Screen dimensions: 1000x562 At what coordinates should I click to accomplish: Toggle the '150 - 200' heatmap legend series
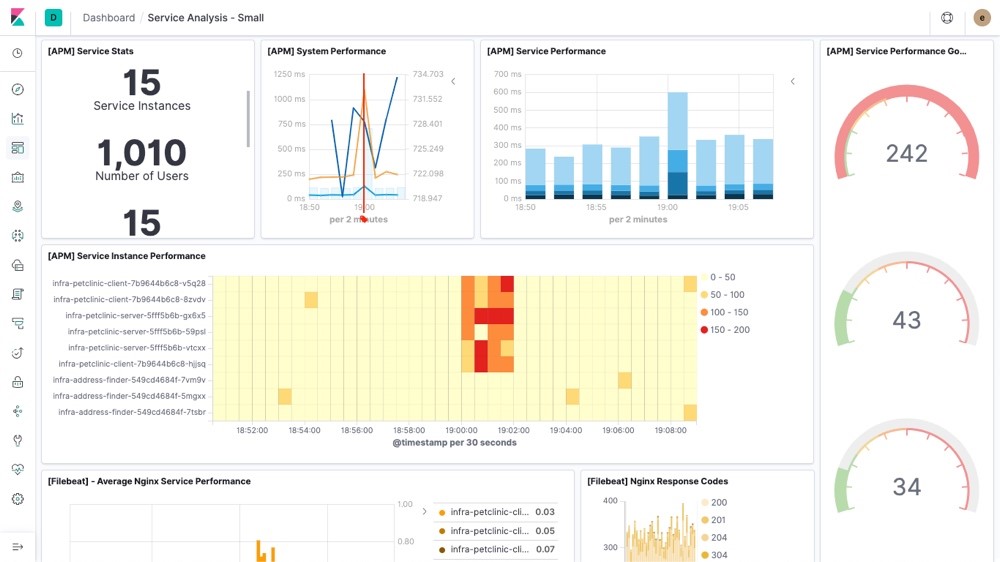point(729,330)
